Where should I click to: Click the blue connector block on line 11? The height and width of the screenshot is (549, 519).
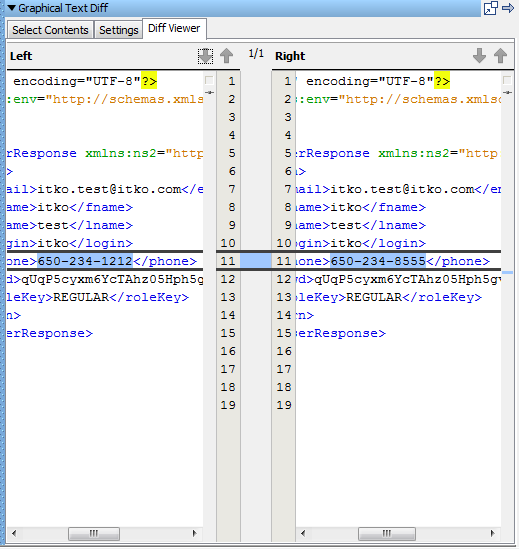tap(256, 261)
